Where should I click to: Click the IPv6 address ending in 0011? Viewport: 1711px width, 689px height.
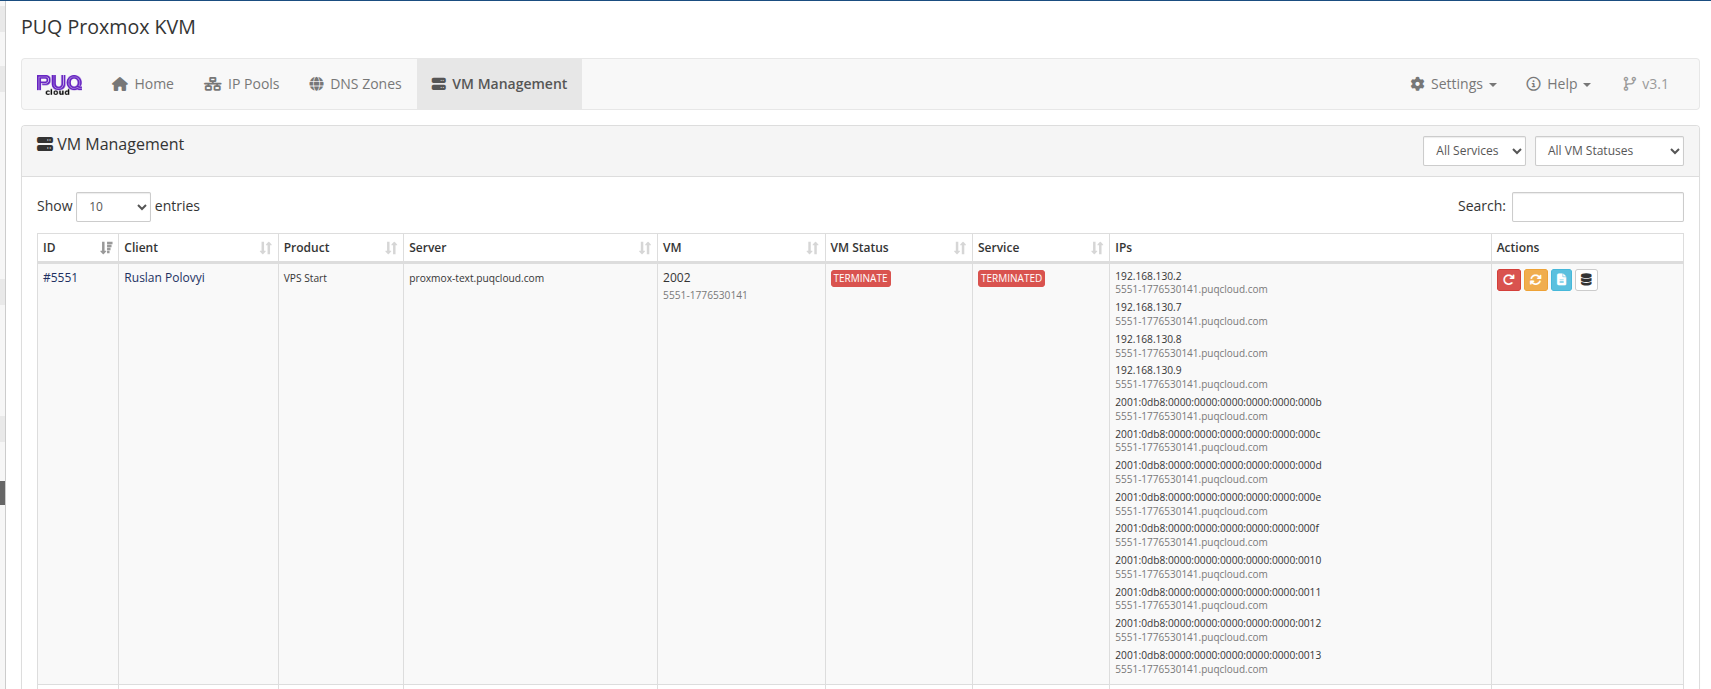click(1218, 592)
